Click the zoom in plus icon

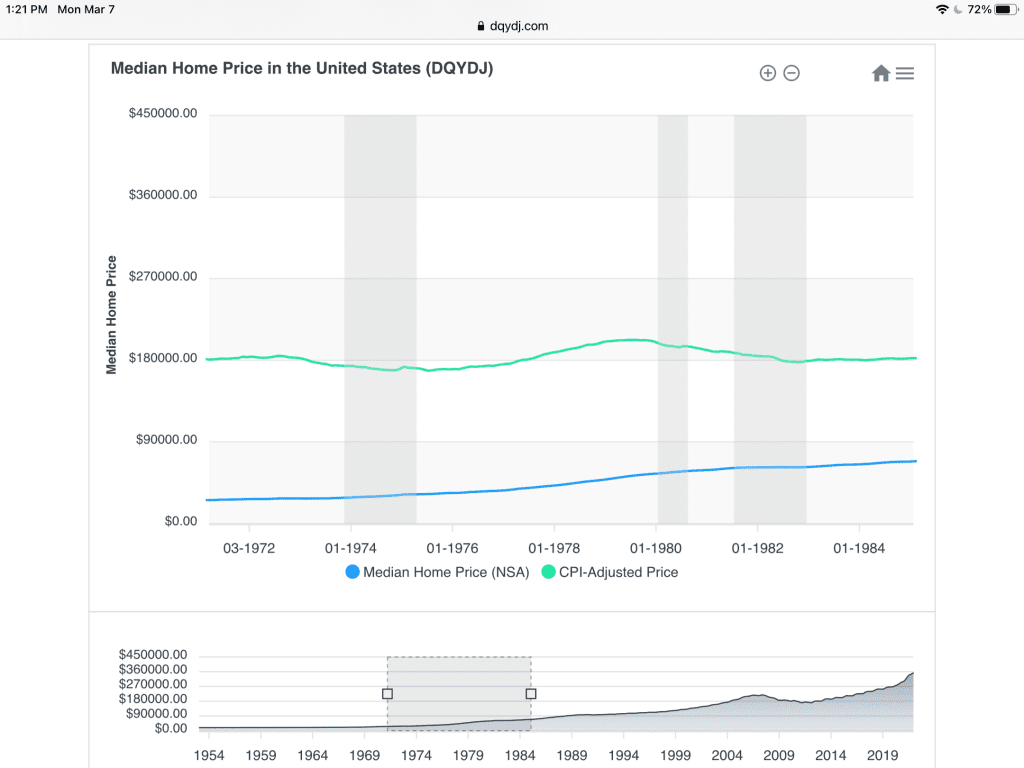pyautogui.click(x=768, y=73)
